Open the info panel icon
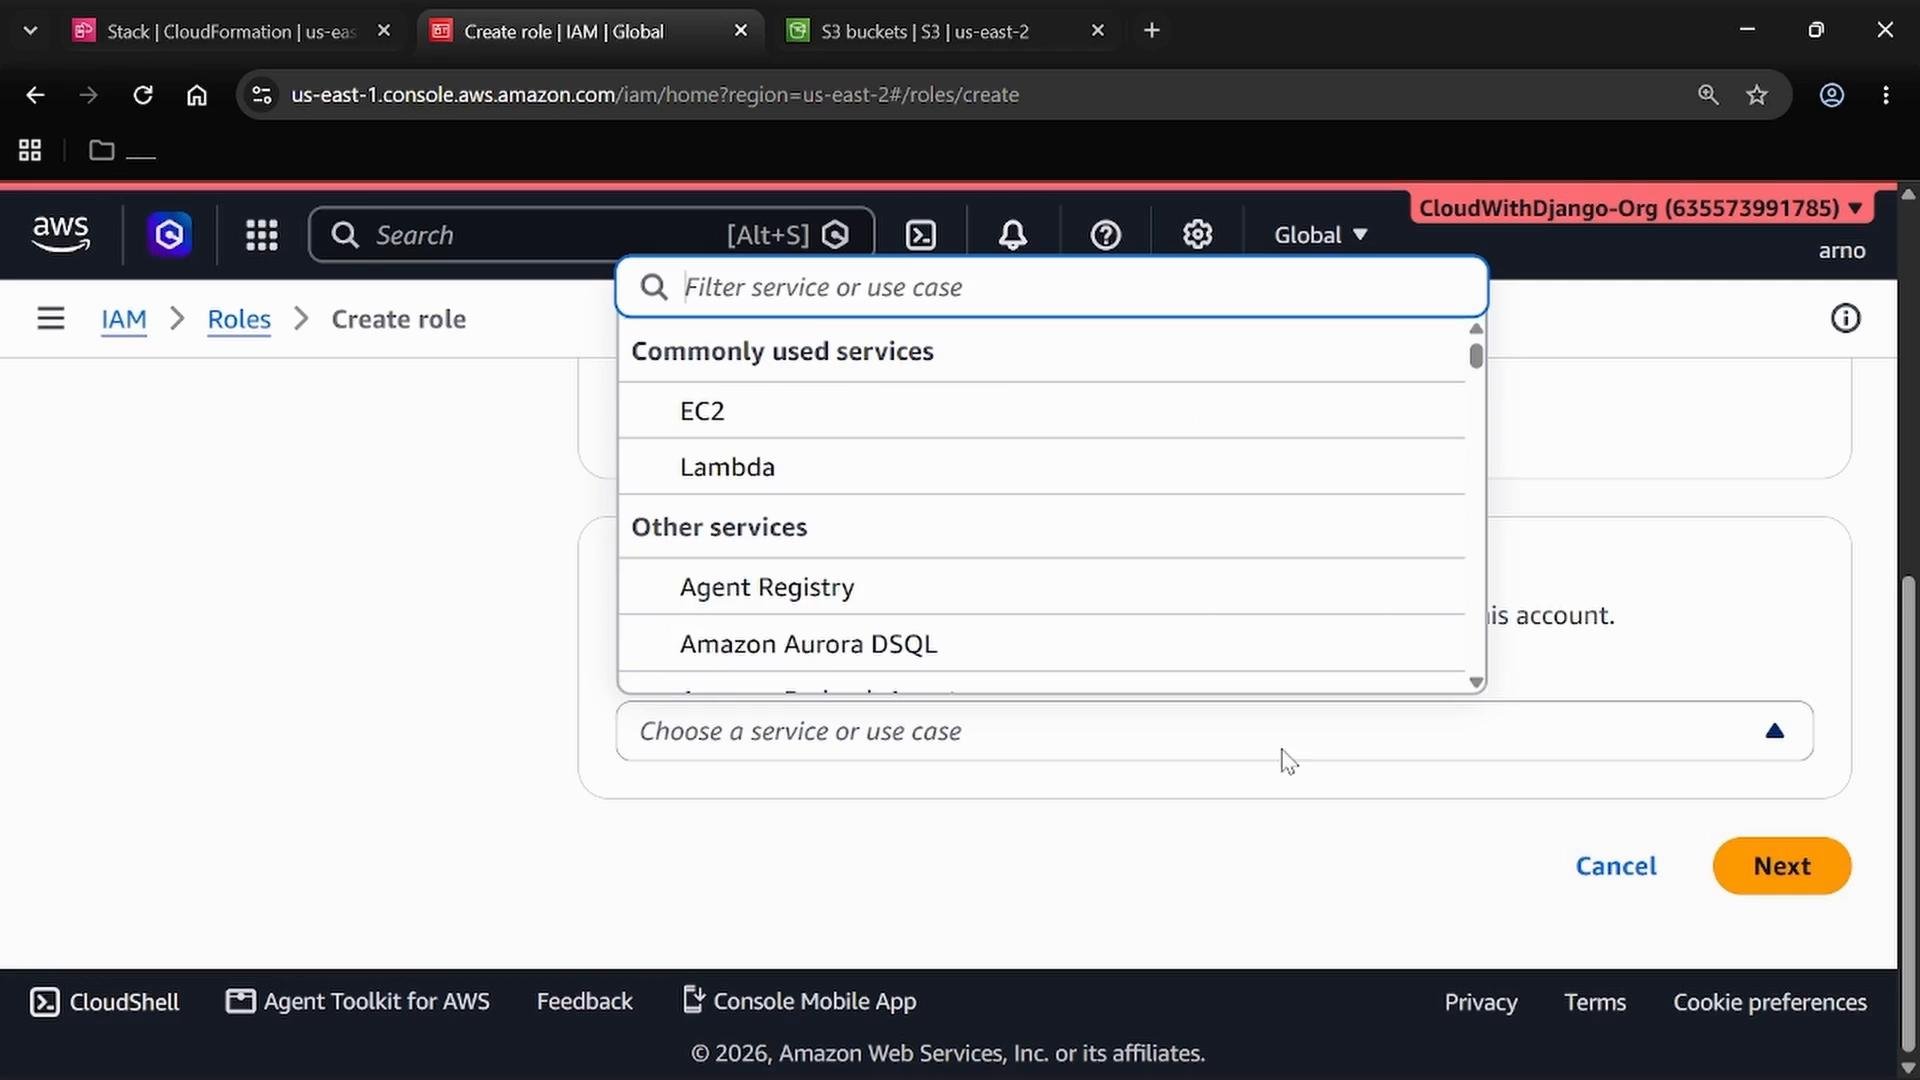The image size is (1920, 1080). coord(1845,319)
